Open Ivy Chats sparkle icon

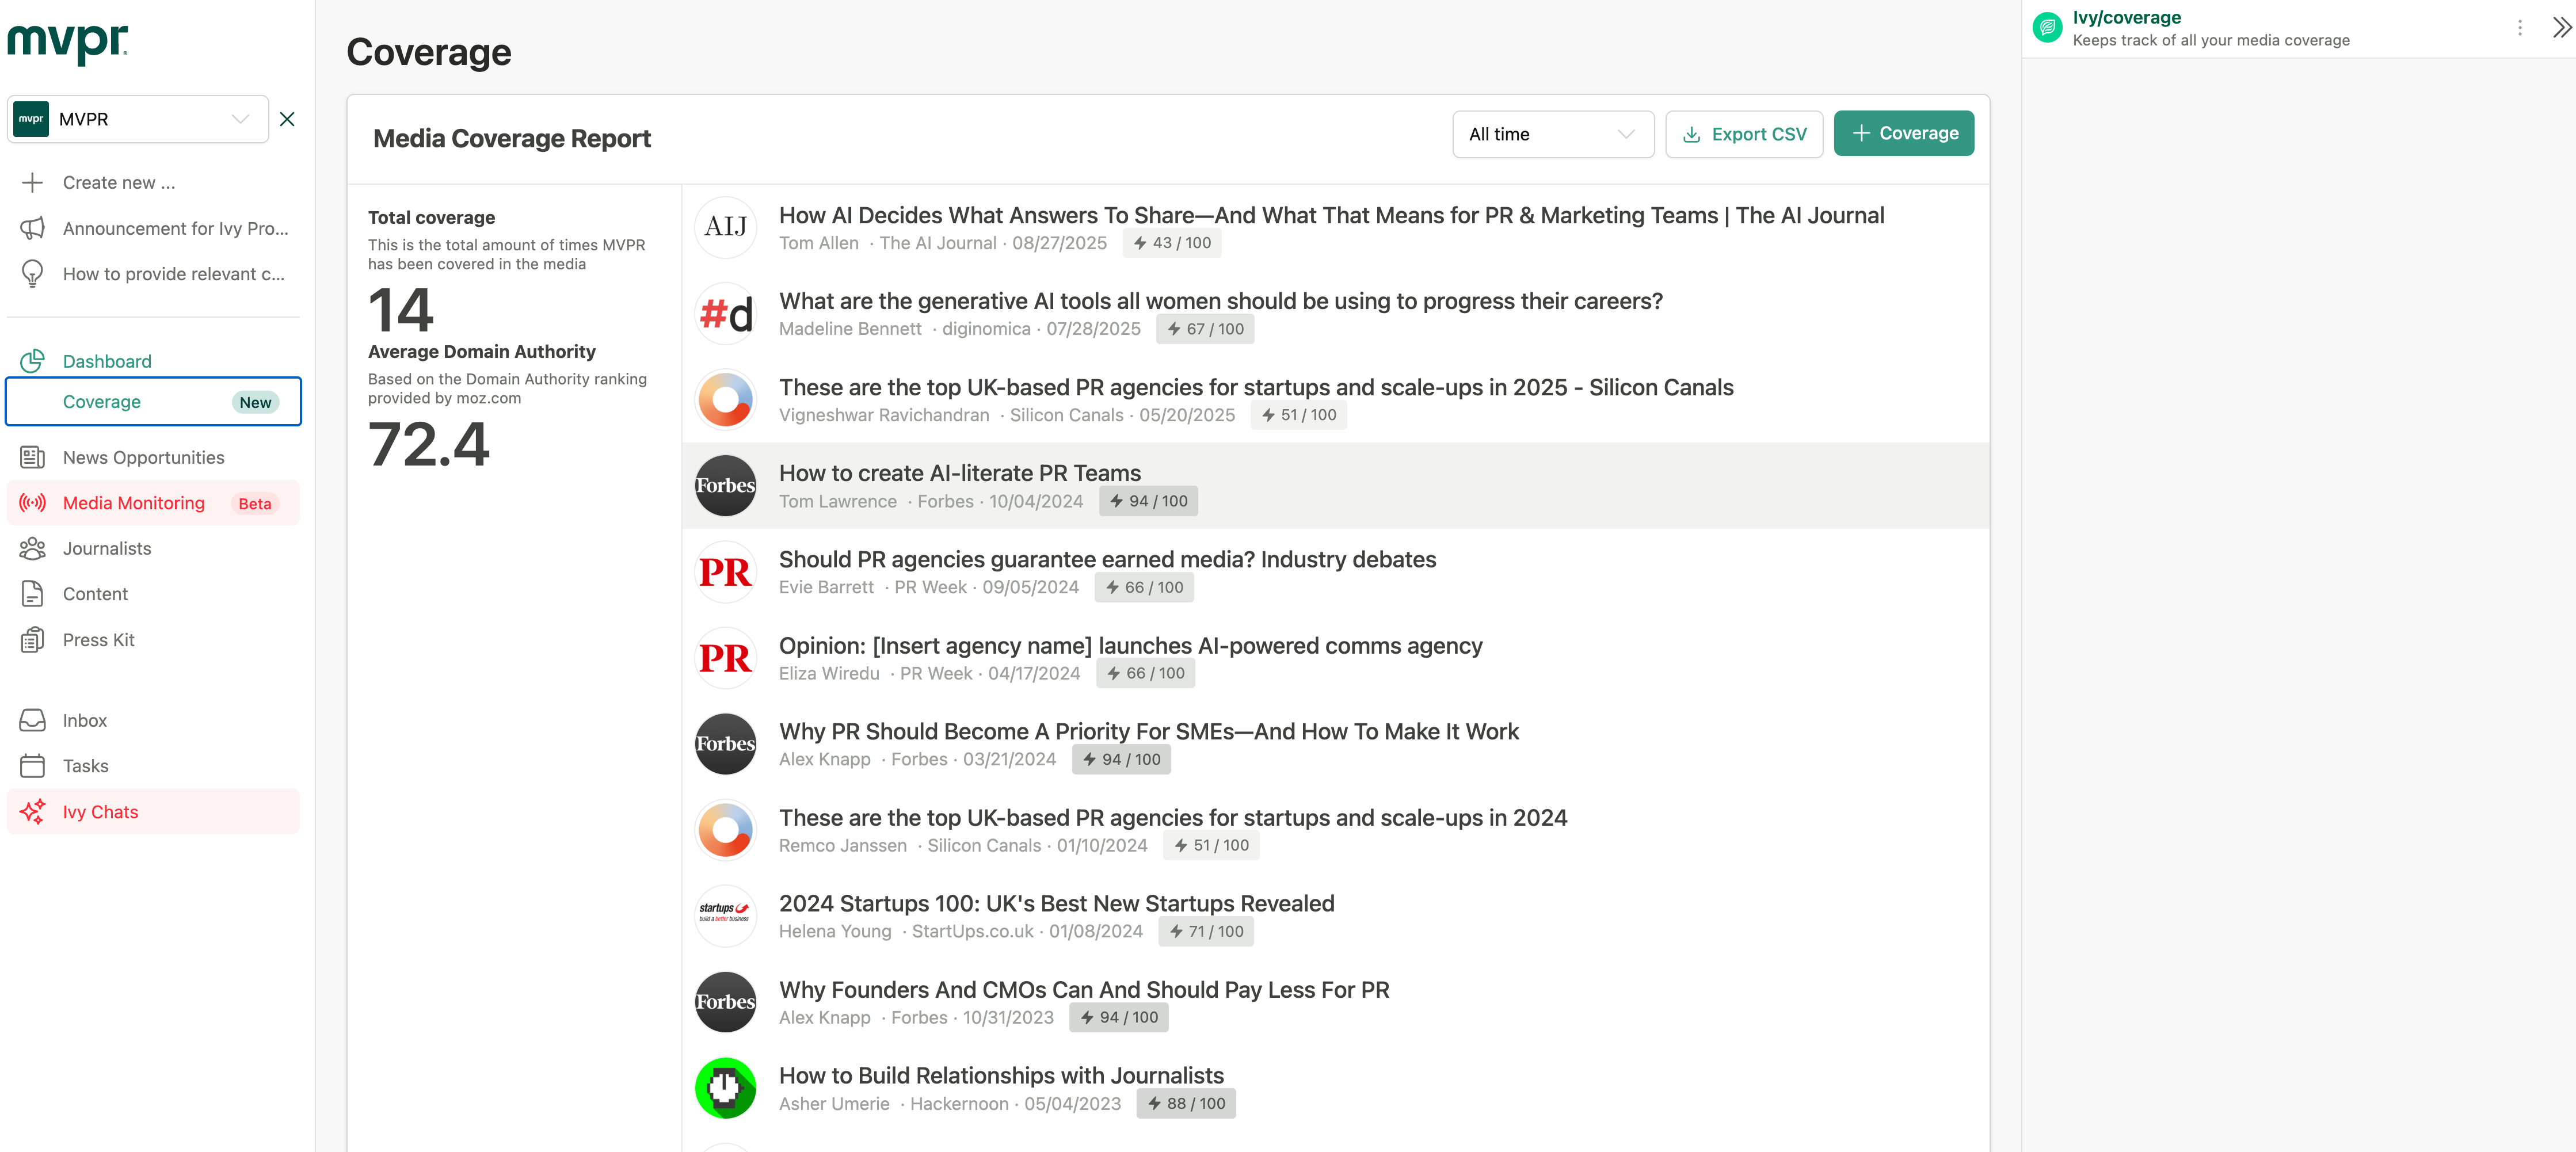click(32, 812)
